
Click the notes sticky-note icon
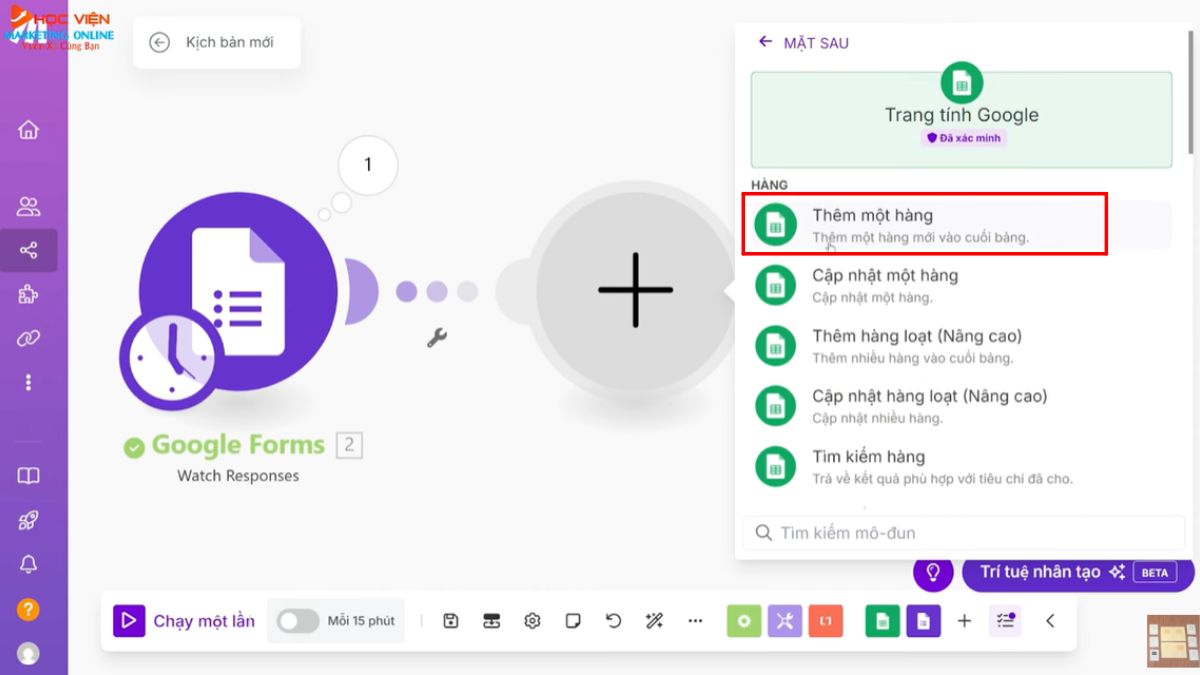573,621
